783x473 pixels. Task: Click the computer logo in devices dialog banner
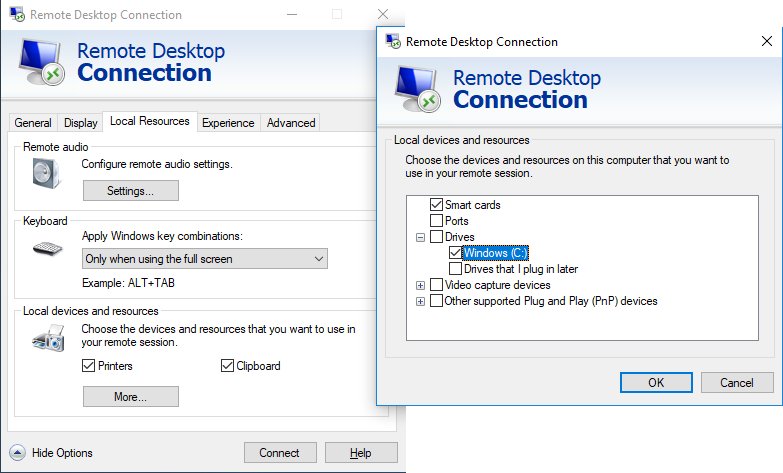pyautogui.click(x=418, y=89)
